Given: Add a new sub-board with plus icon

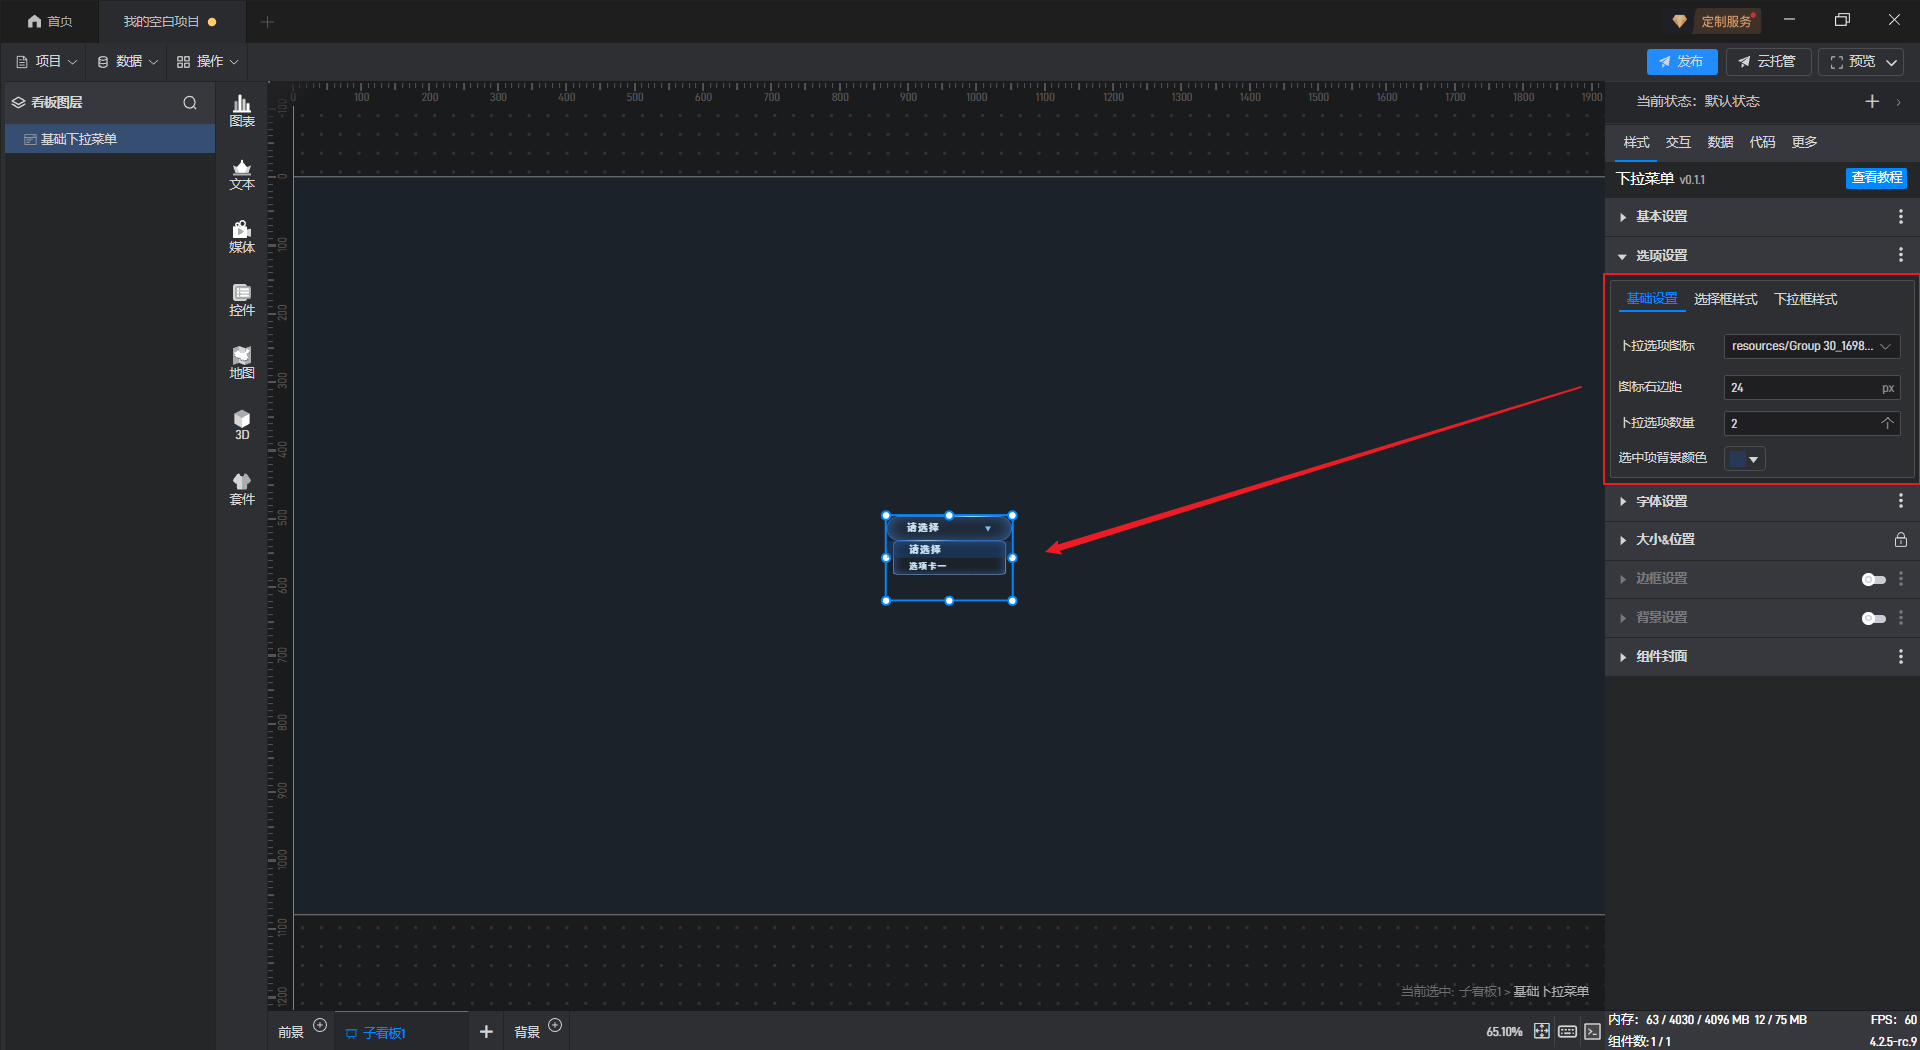Looking at the screenshot, I should 486,1031.
